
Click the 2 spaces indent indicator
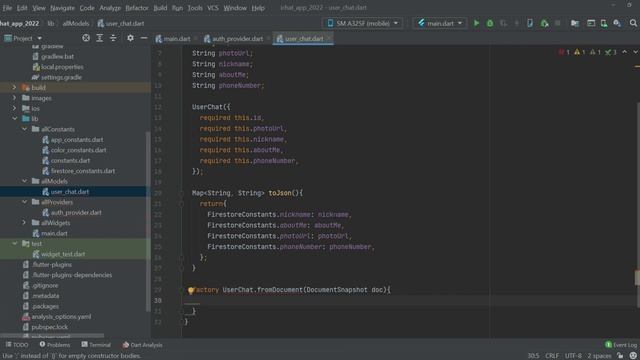tap(599, 356)
